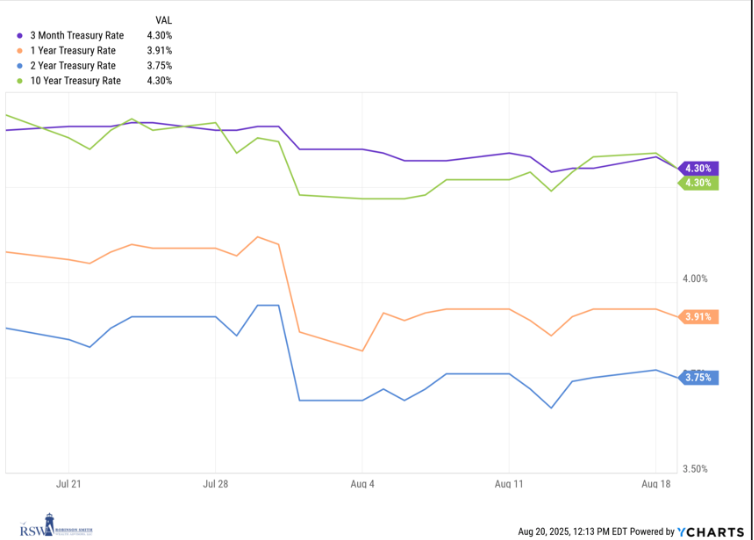754x540 pixels.
Task: Click the purple 3 Month legend dot
Action: [21, 35]
